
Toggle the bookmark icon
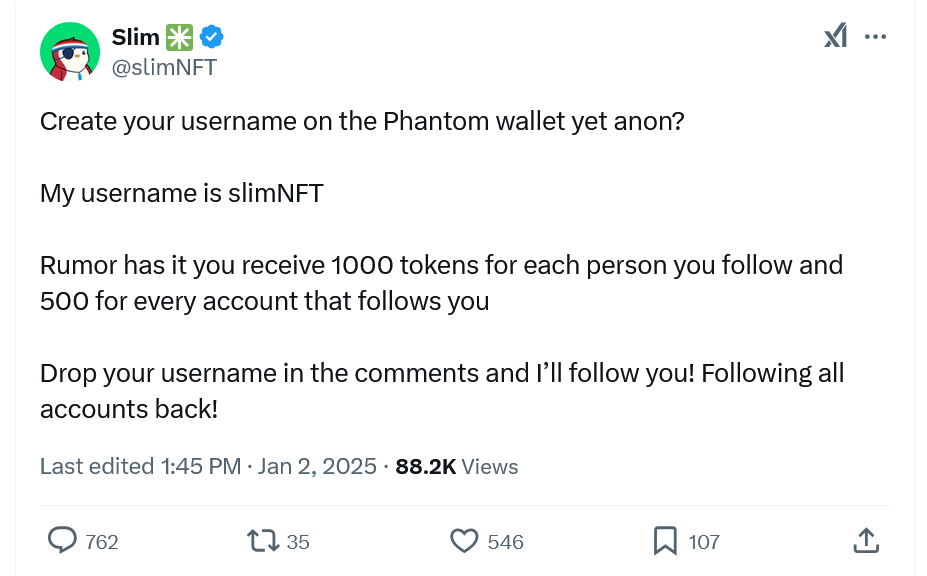click(x=665, y=541)
